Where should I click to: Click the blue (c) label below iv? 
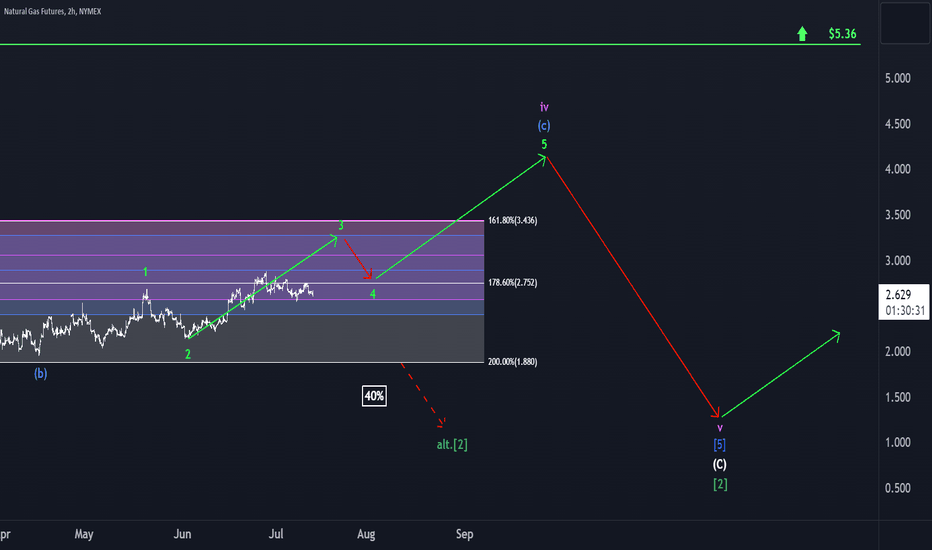point(544,126)
